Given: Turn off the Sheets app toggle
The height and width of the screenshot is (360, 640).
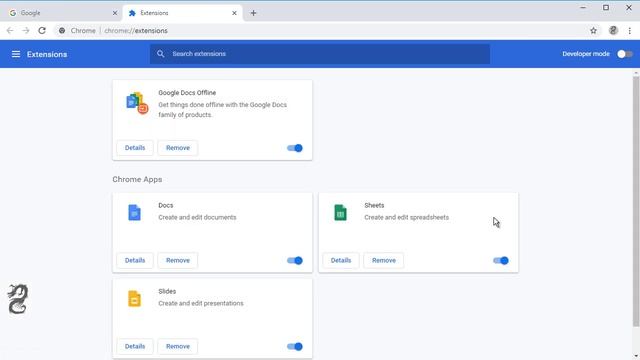Looking at the screenshot, I should pos(501,260).
